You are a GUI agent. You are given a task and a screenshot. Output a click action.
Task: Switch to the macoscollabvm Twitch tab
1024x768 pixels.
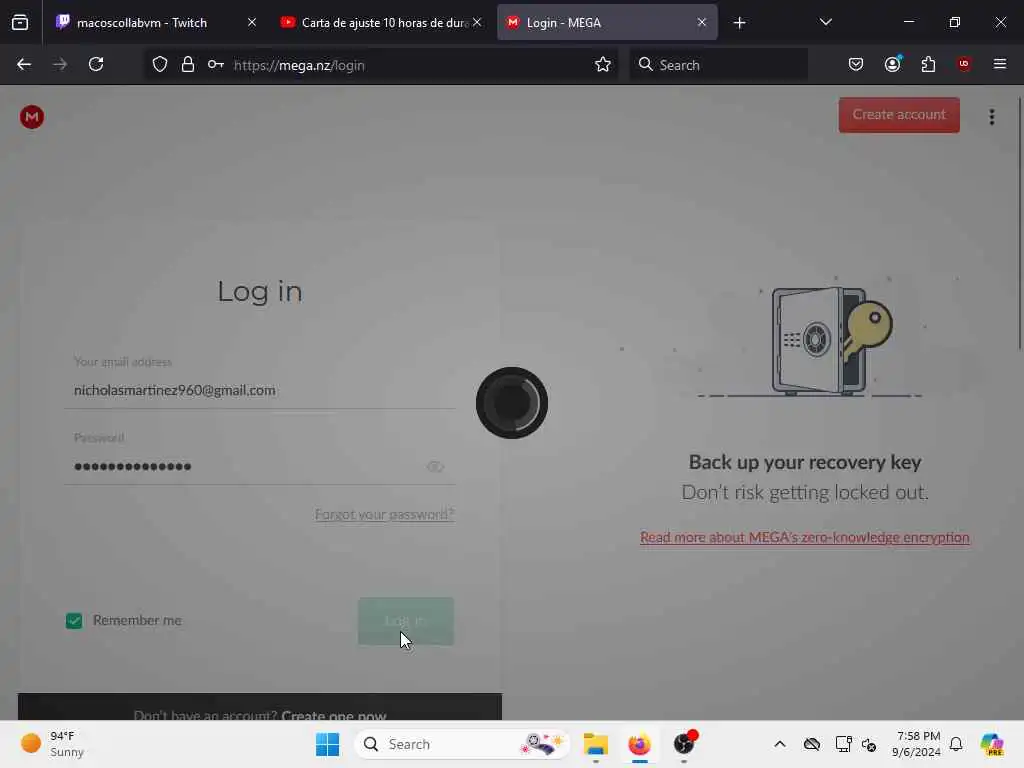pyautogui.click(x=156, y=23)
